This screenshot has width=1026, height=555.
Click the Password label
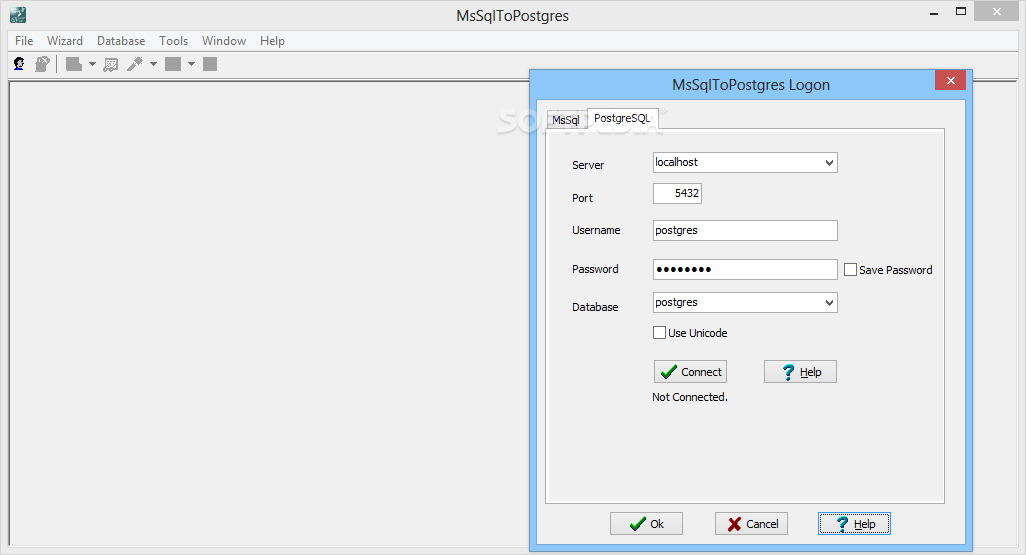pyautogui.click(x=595, y=269)
